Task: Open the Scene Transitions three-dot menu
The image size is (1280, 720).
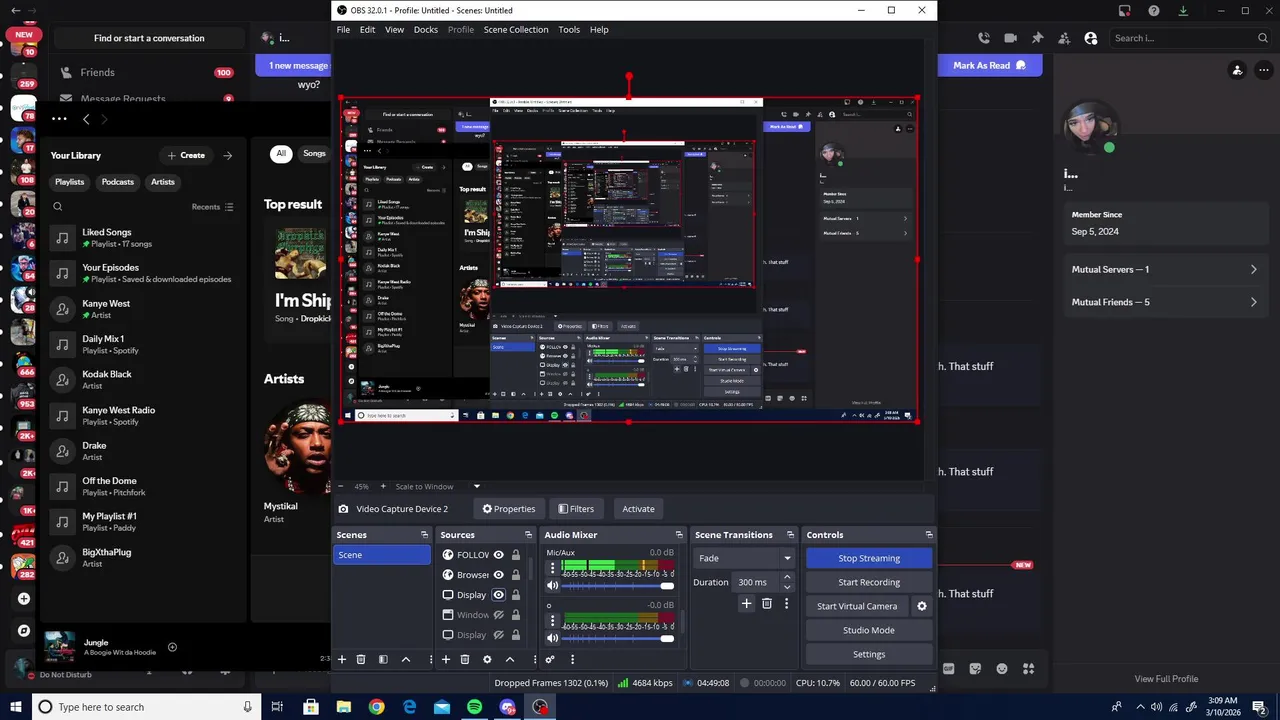Action: click(786, 604)
